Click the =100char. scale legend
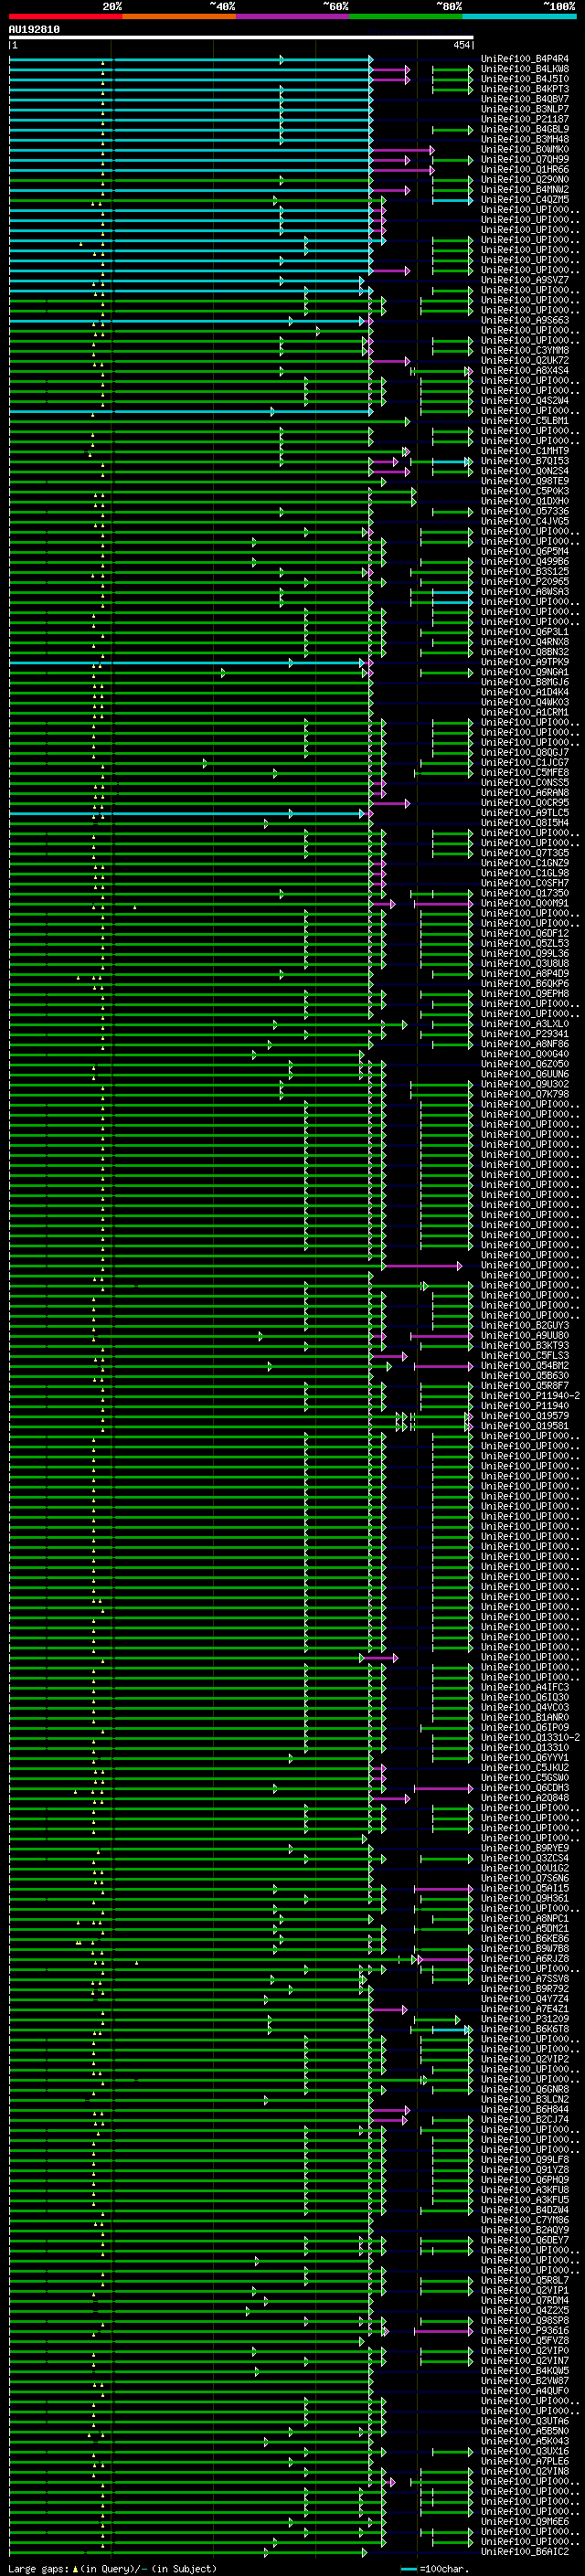 (x=433, y=2569)
